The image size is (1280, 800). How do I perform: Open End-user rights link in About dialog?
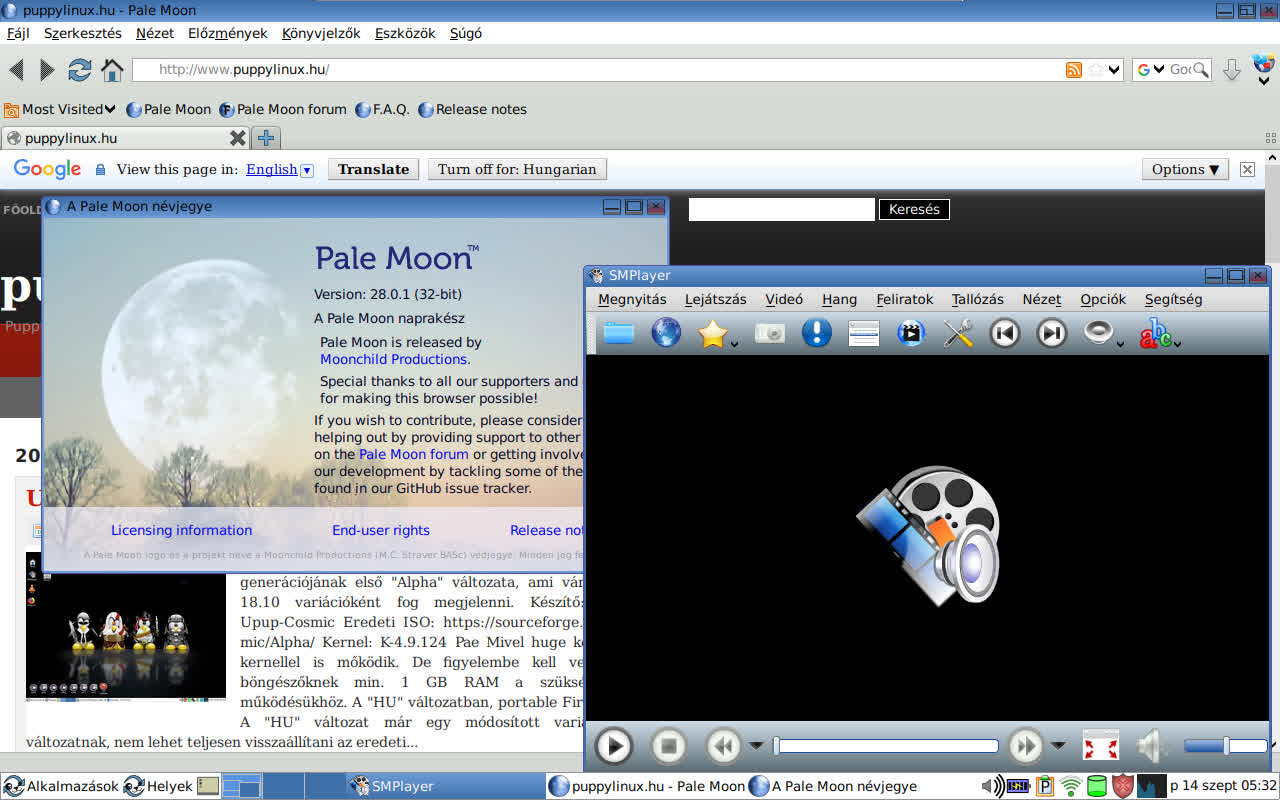coord(381,530)
